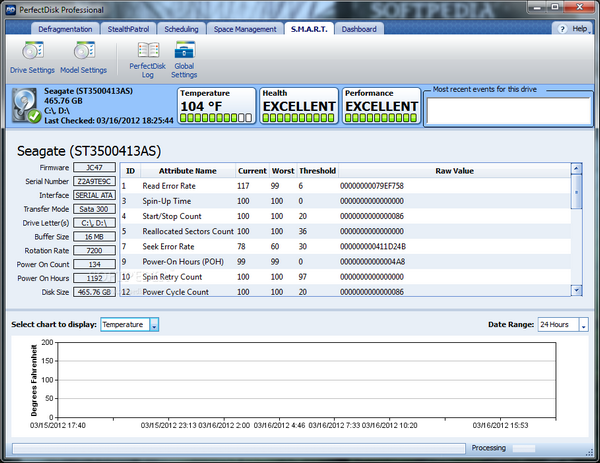Click the temperature chart plot area
The height and width of the screenshot is (463, 600).
(x=307, y=380)
